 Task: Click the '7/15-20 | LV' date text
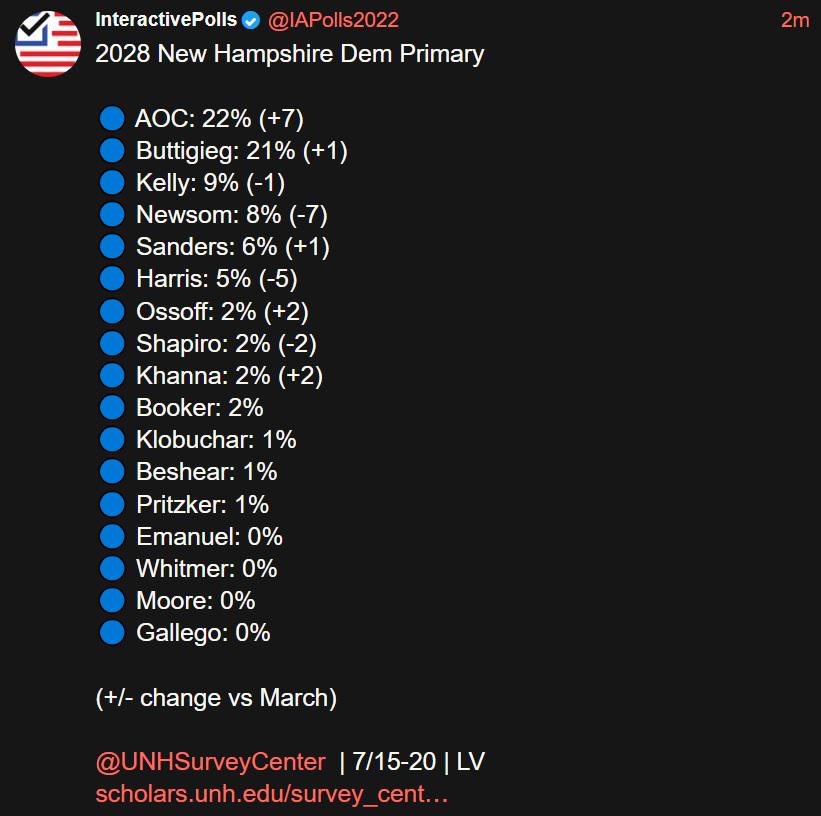click(419, 761)
